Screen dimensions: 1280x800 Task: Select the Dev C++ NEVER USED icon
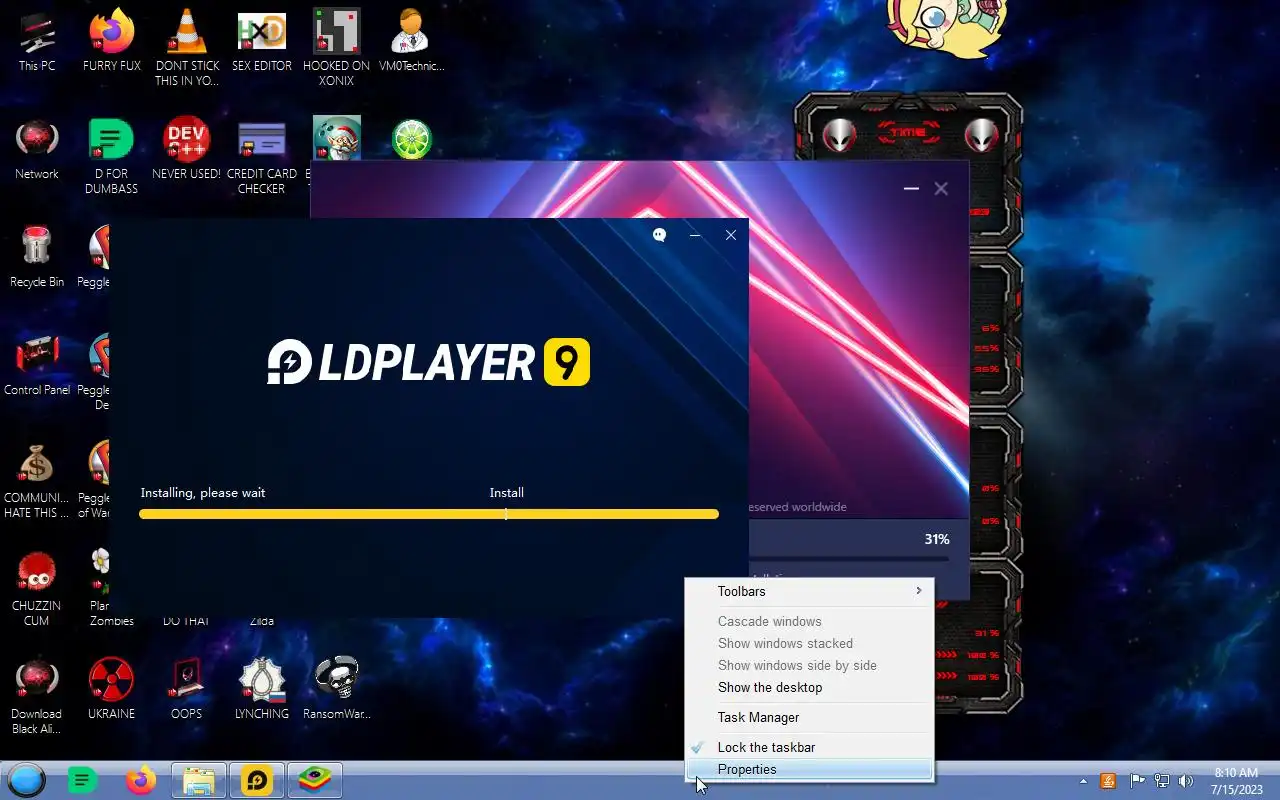point(186,150)
